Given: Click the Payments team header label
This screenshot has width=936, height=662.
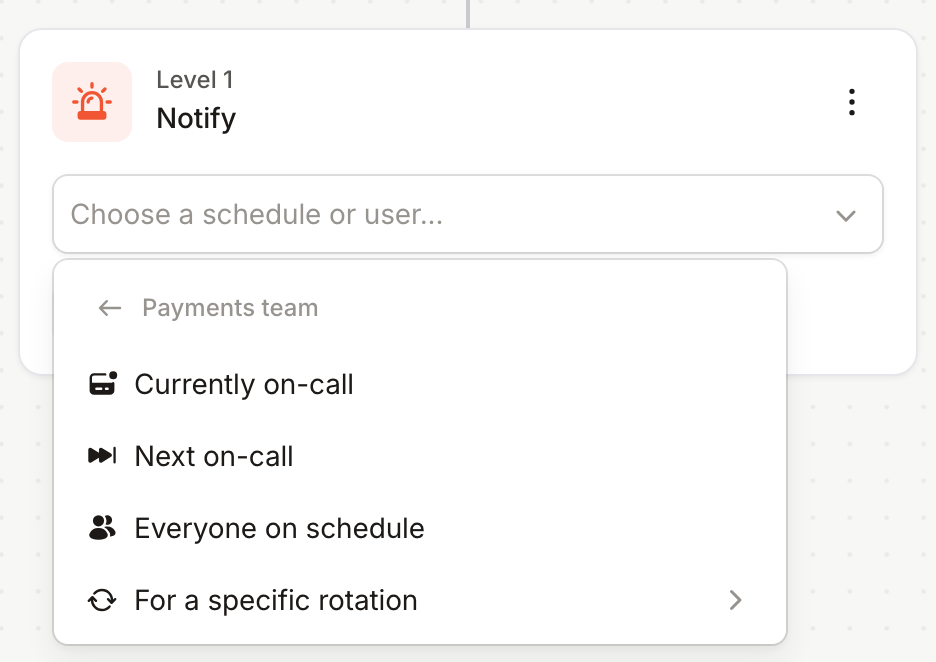Looking at the screenshot, I should pyautogui.click(x=230, y=308).
